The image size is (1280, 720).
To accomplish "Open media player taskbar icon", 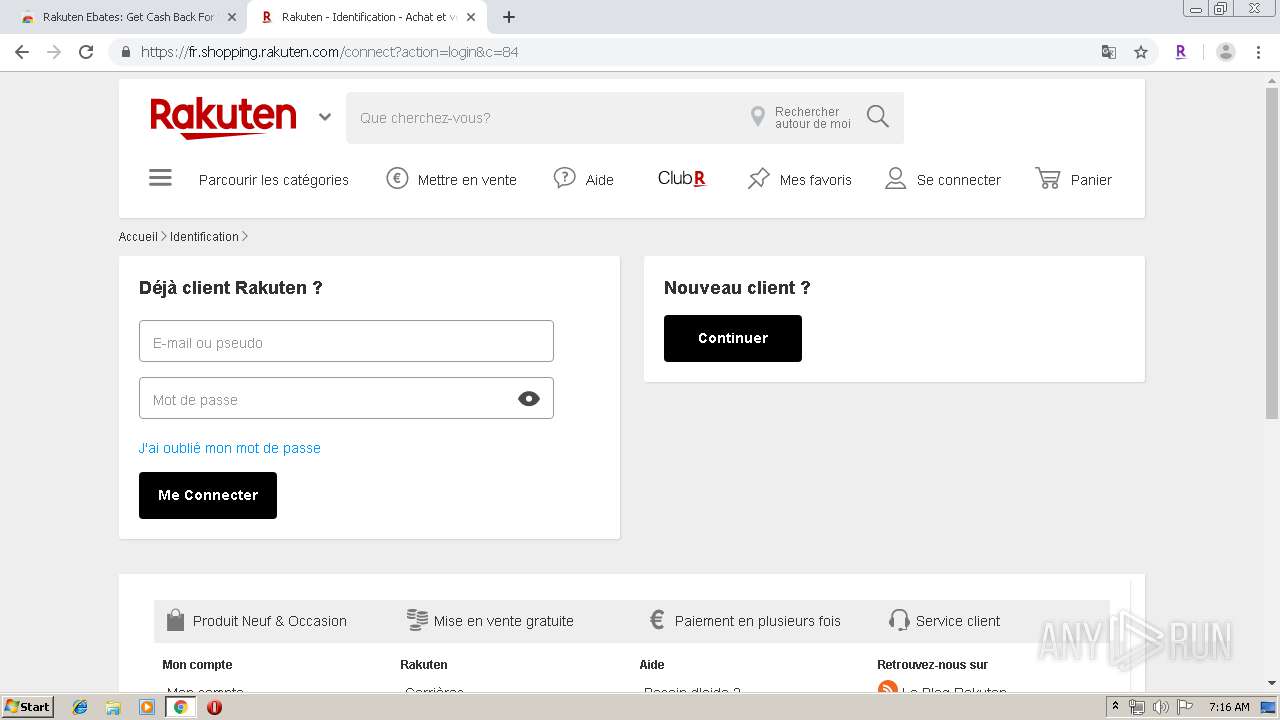I will (147, 707).
